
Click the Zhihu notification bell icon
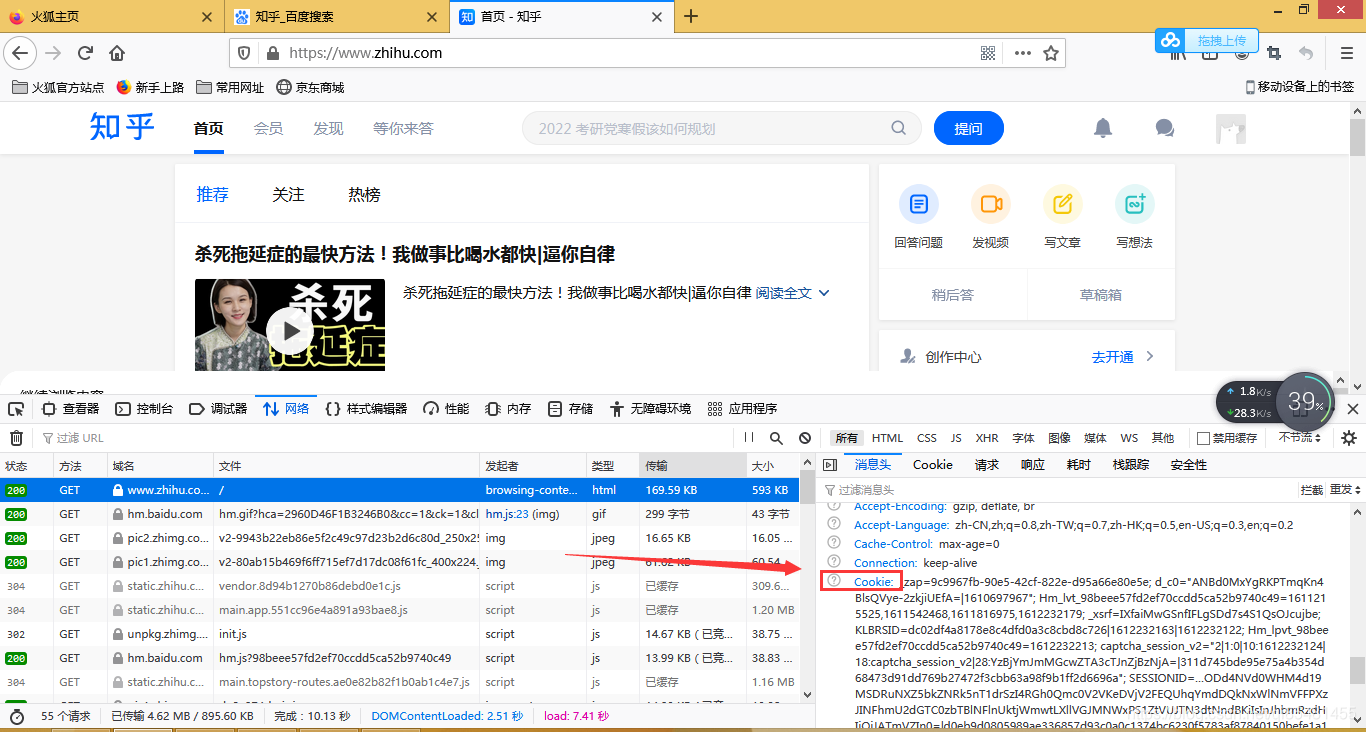tap(1103, 128)
